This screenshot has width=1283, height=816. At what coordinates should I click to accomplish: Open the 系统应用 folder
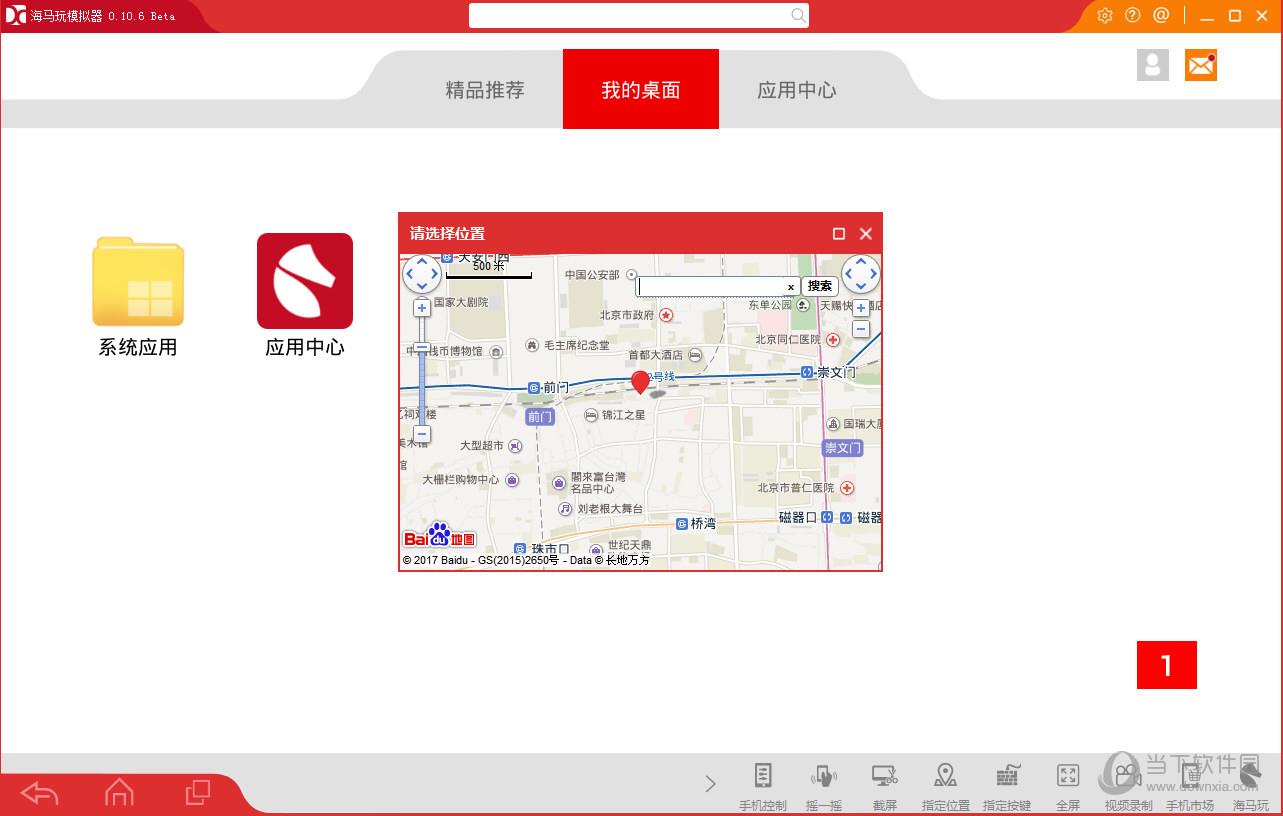click(138, 297)
